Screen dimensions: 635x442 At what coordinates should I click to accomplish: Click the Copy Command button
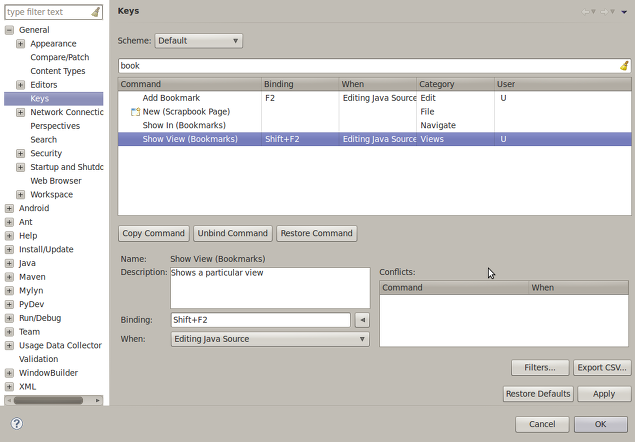pyautogui.click(x=153, y=233)
